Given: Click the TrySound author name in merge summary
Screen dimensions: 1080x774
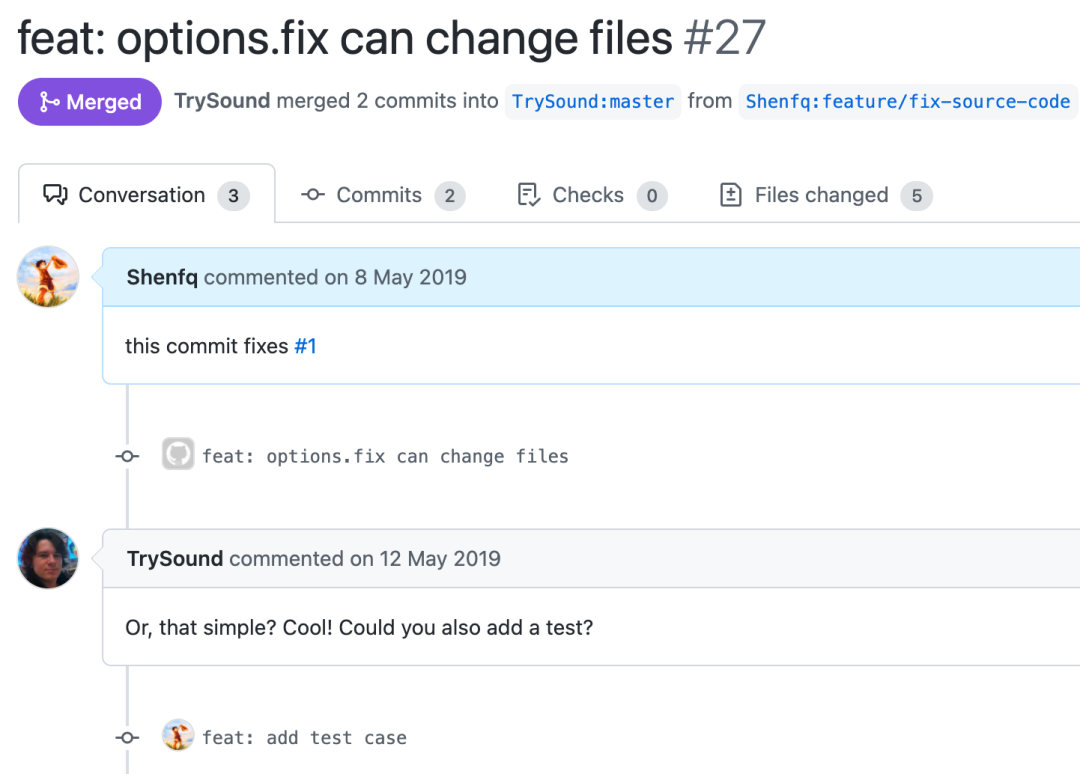Looking at the screenshot, I should coord(222,101).
